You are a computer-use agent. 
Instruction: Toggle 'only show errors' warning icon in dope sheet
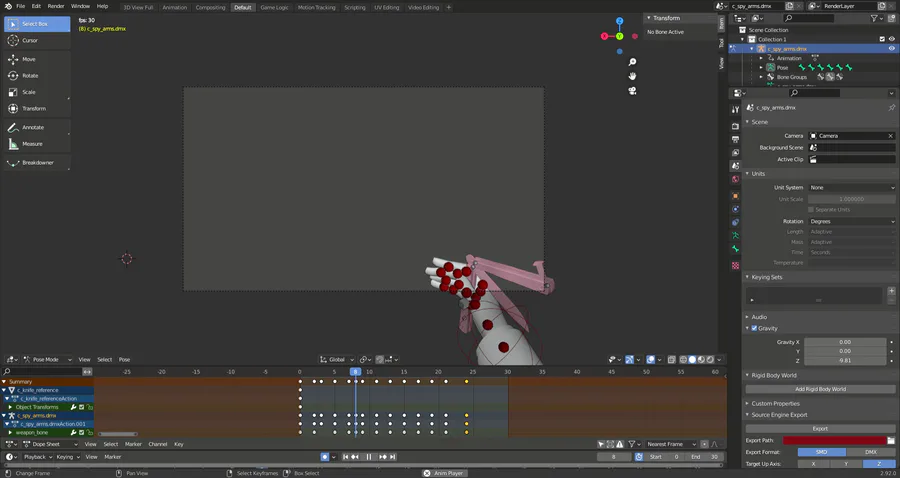(619, 444)
